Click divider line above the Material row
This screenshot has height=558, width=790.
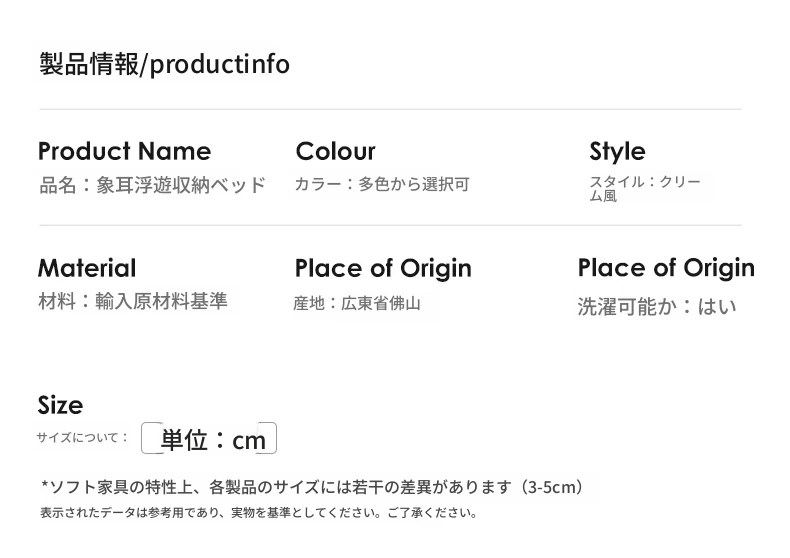tap(390, 226)
